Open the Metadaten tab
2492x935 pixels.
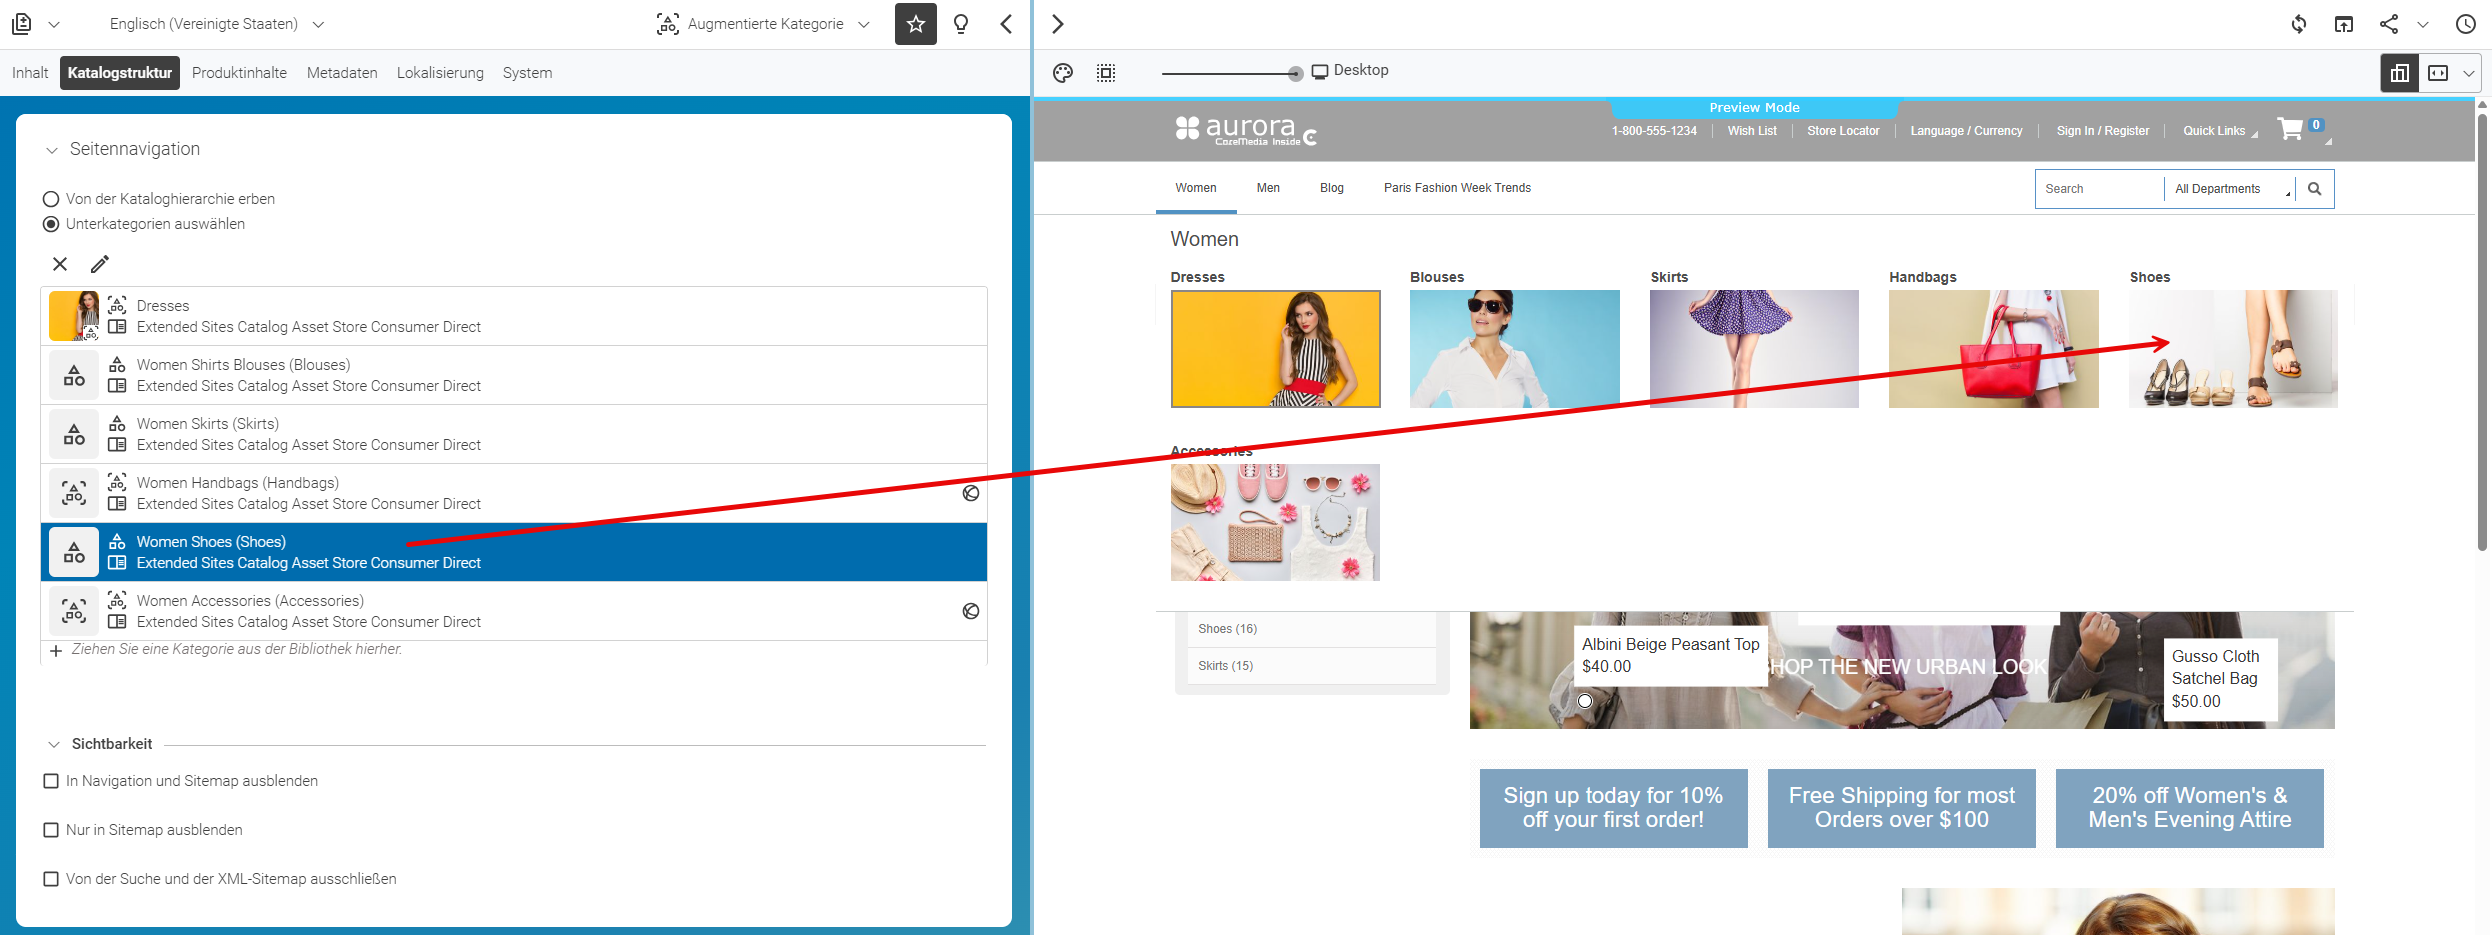(342, 73)
